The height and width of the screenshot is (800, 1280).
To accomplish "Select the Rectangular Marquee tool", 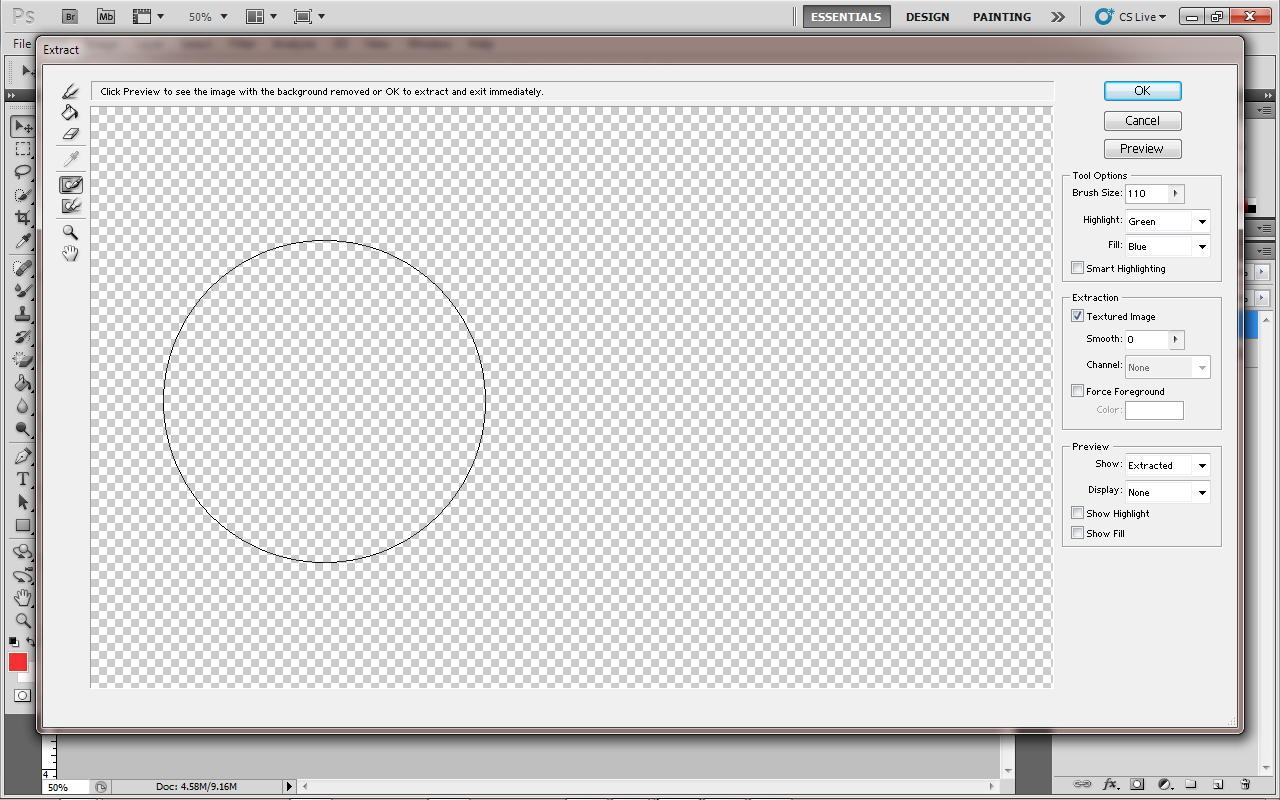I will (x=22, y=150).
